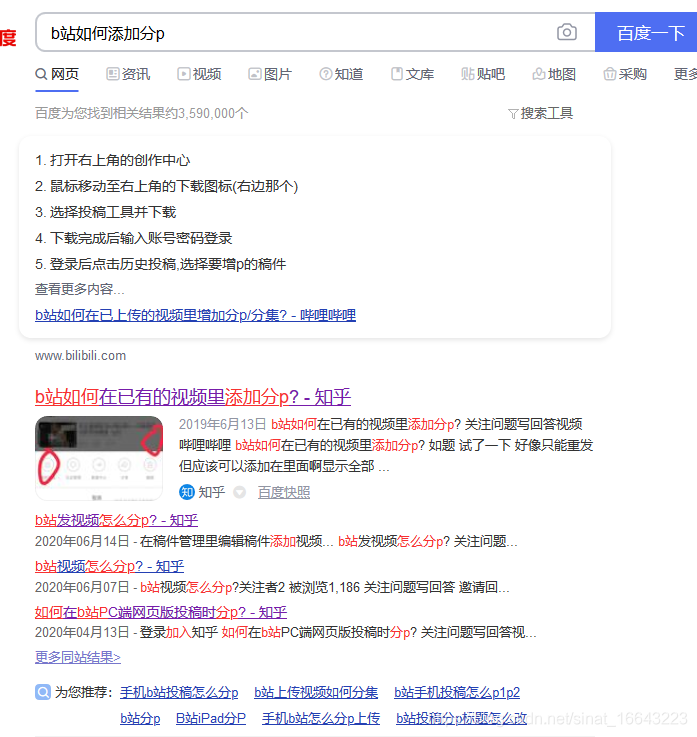The image size is (697, 737).
Task: Open suggestion 手机b站怎么分p上传
Action: pyautogui.click(x=321, y=718)
